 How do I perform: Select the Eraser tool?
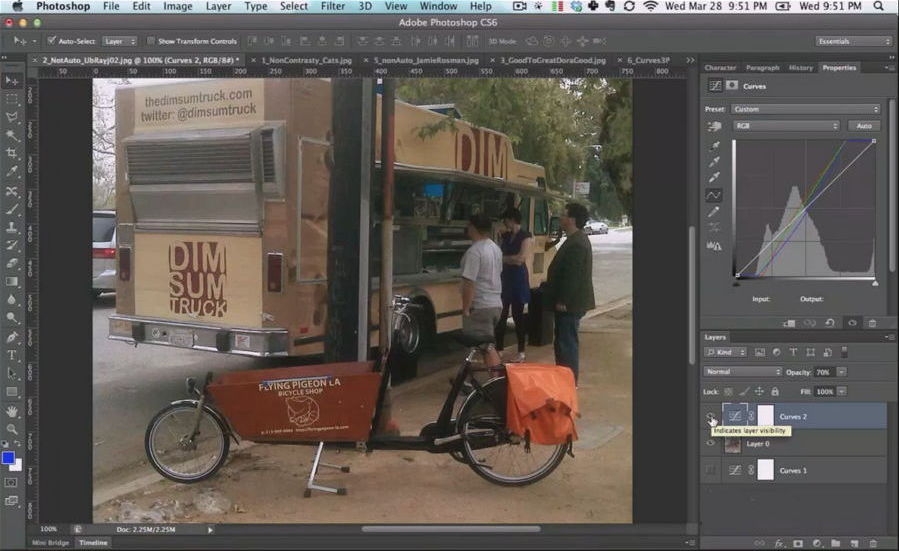11,263
